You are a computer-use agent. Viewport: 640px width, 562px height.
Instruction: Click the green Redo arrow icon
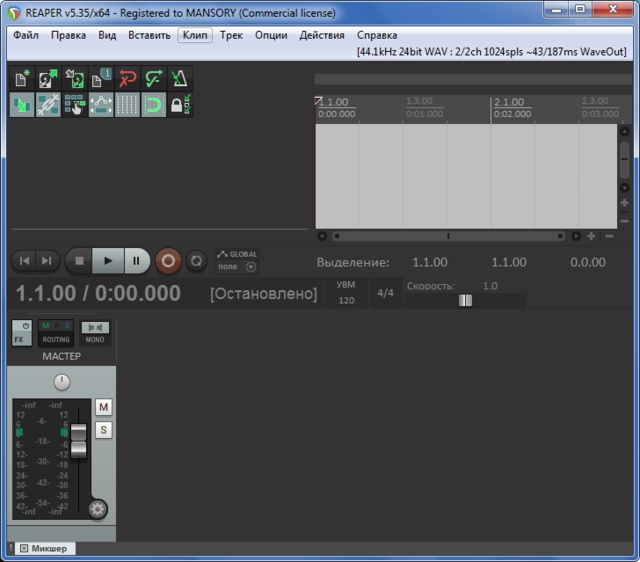point(153,79)
